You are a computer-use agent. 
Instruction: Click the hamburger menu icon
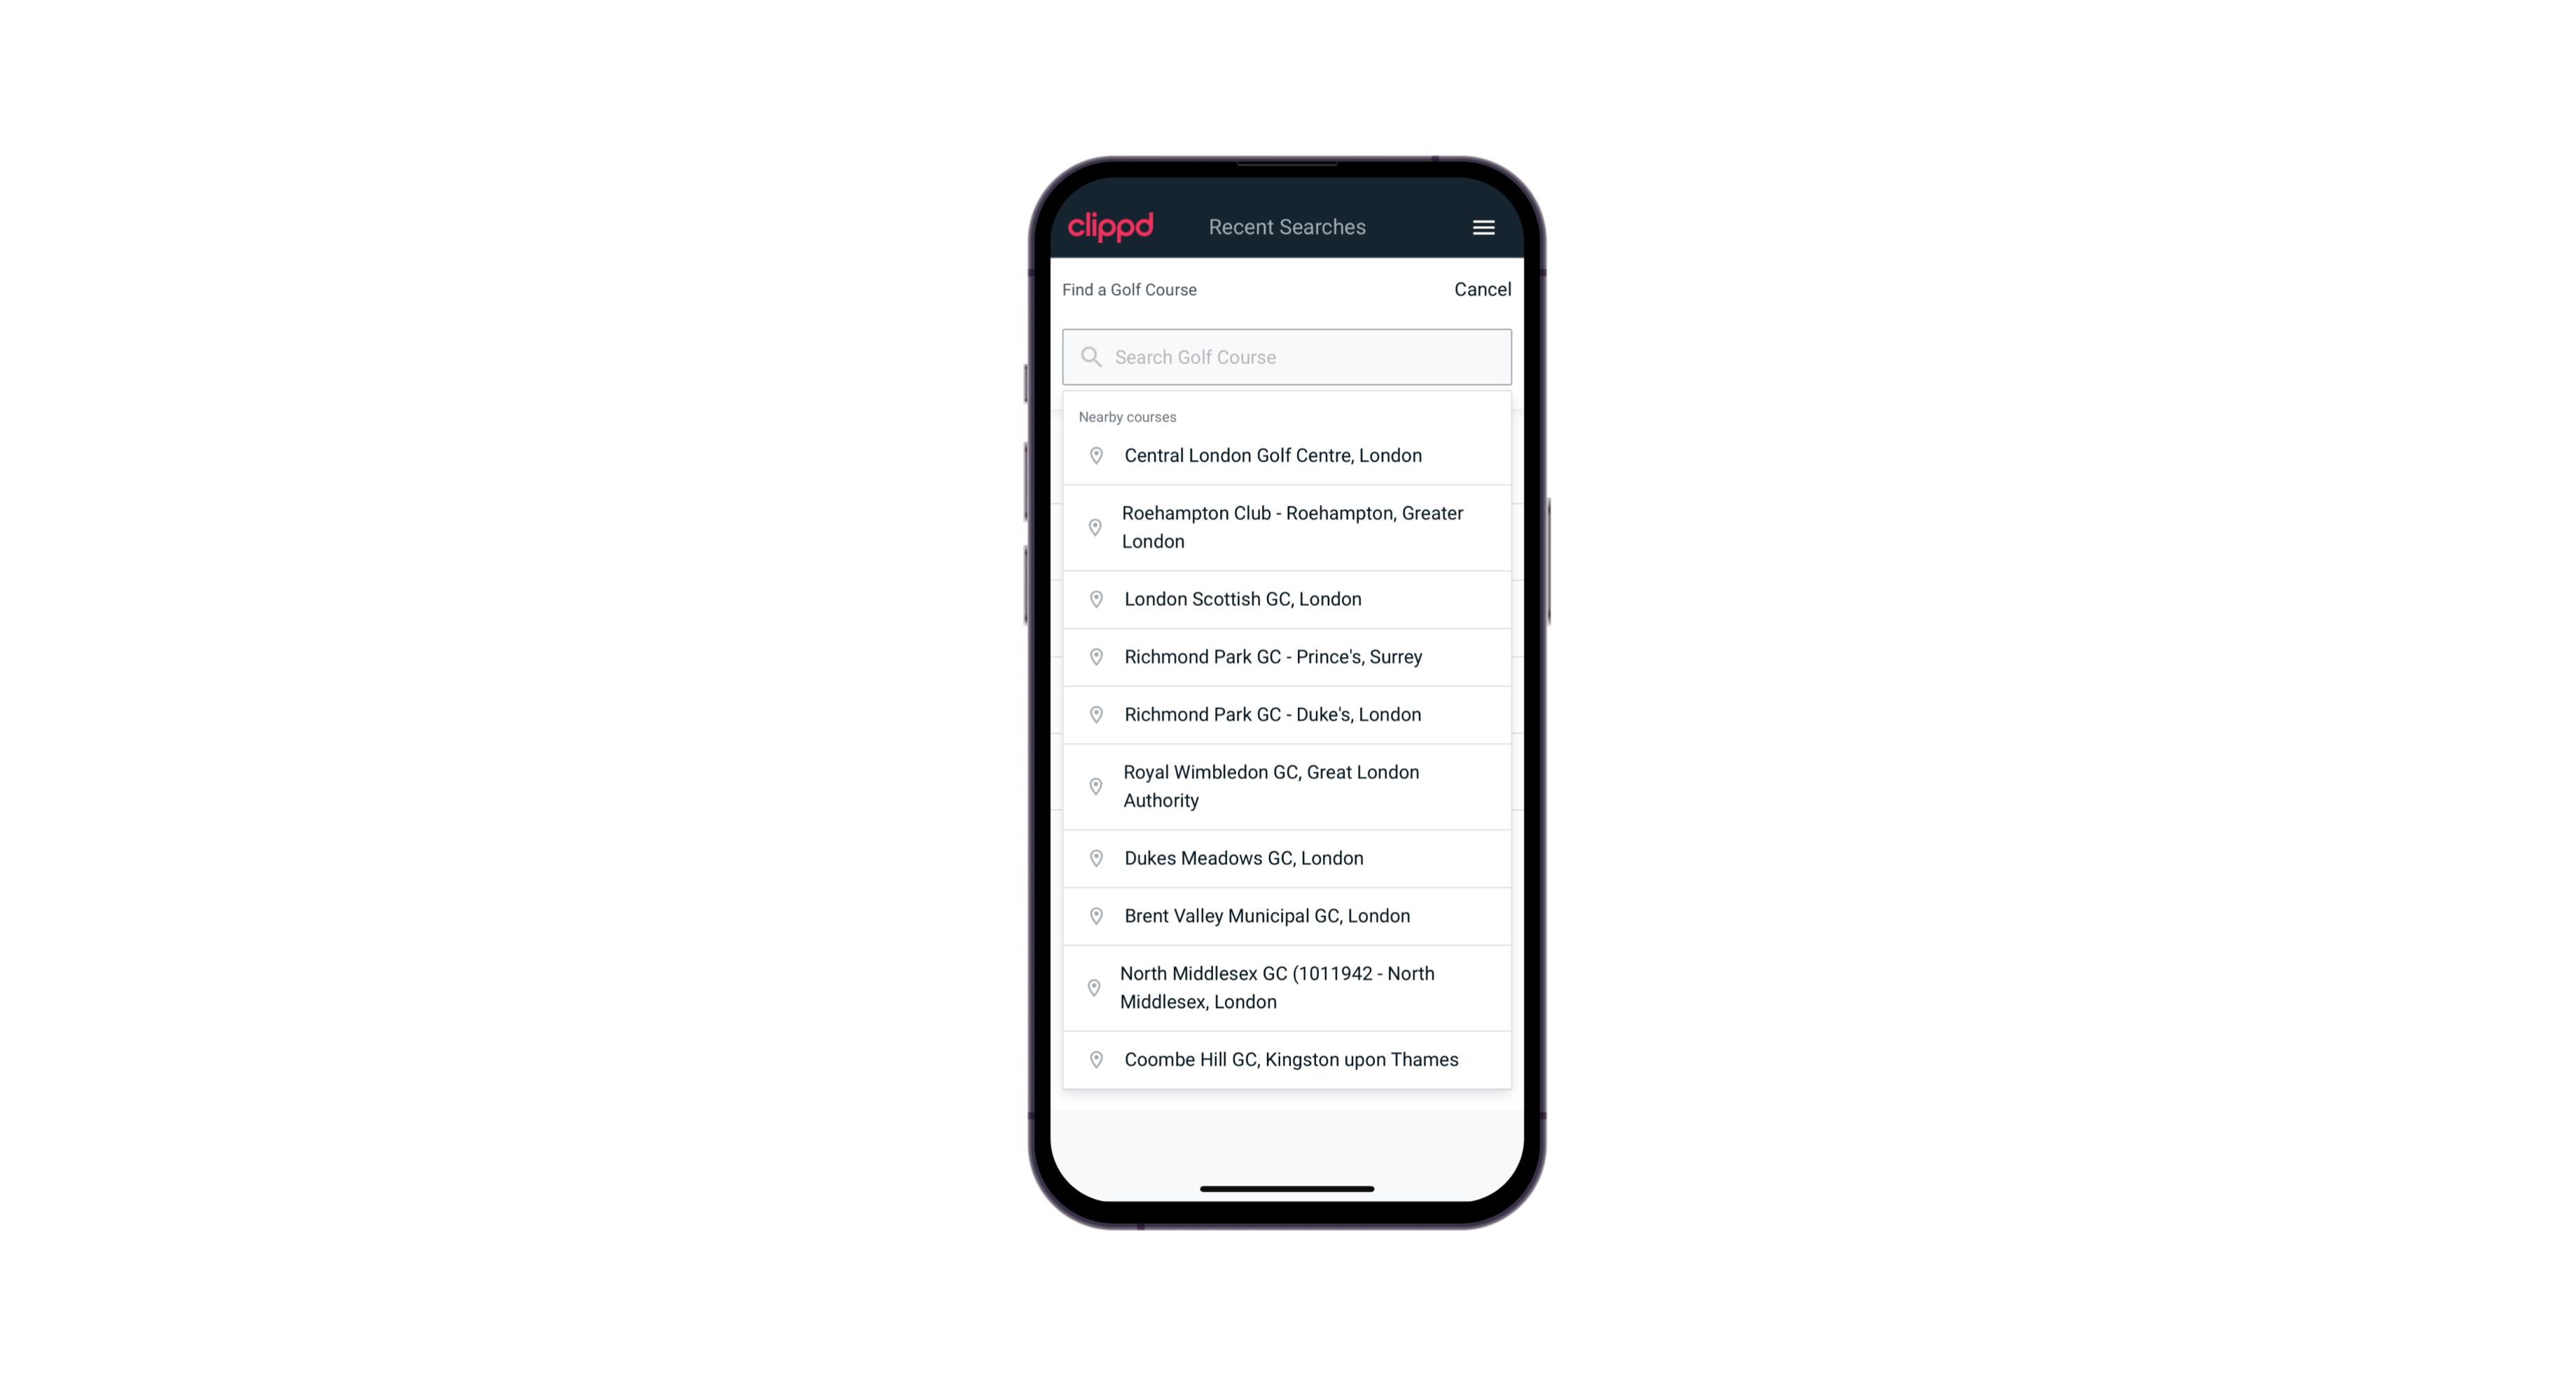[1483, 227]
